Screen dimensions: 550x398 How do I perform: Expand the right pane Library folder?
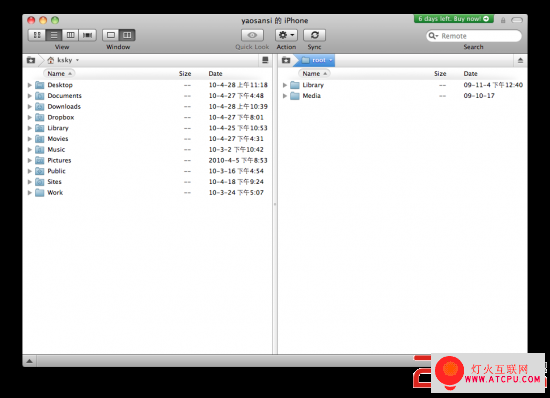coord(285,85)
